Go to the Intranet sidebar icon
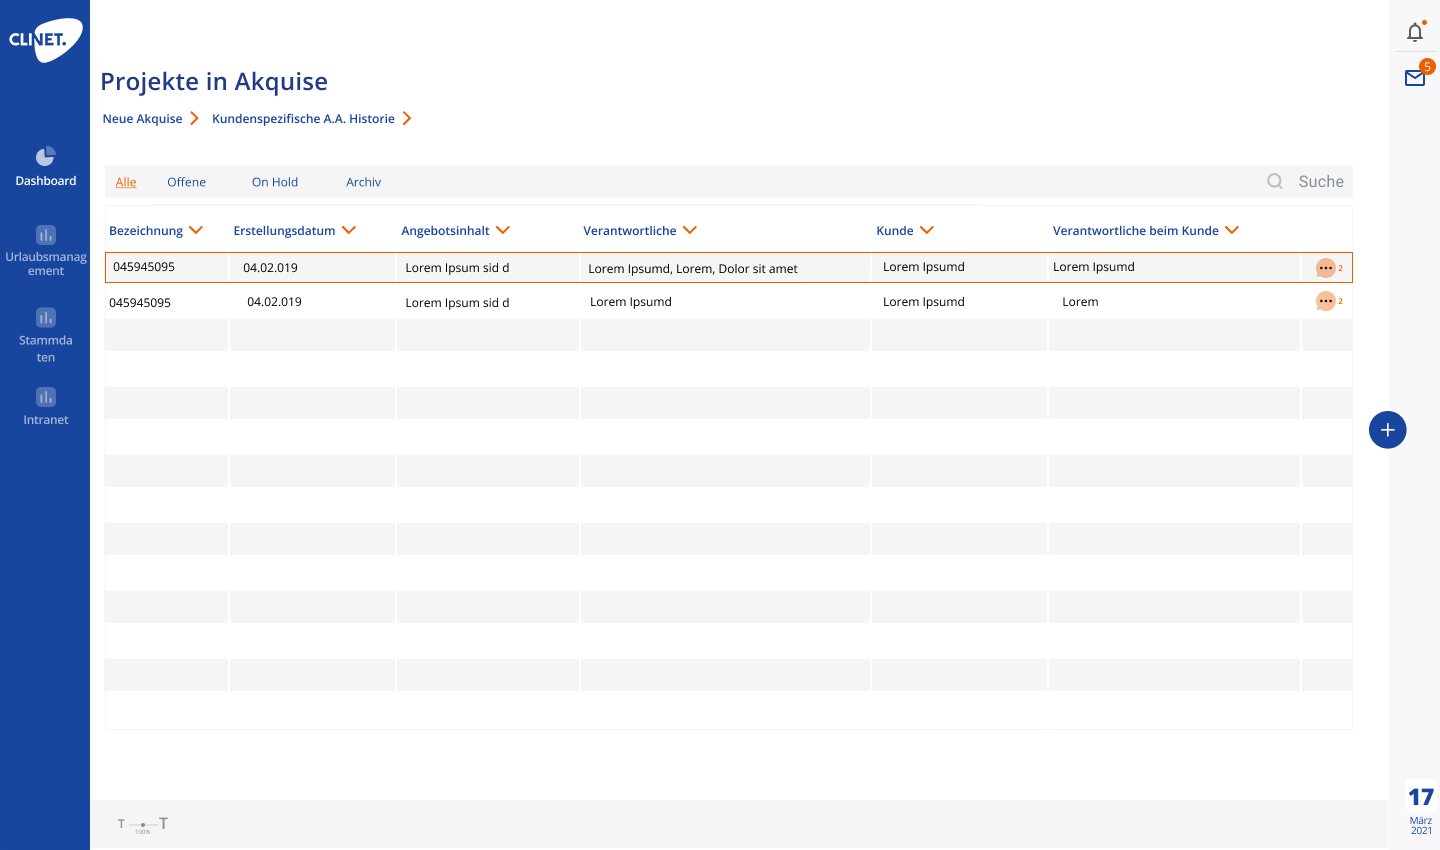This screenshot has height=850, width=1440. 45,398
